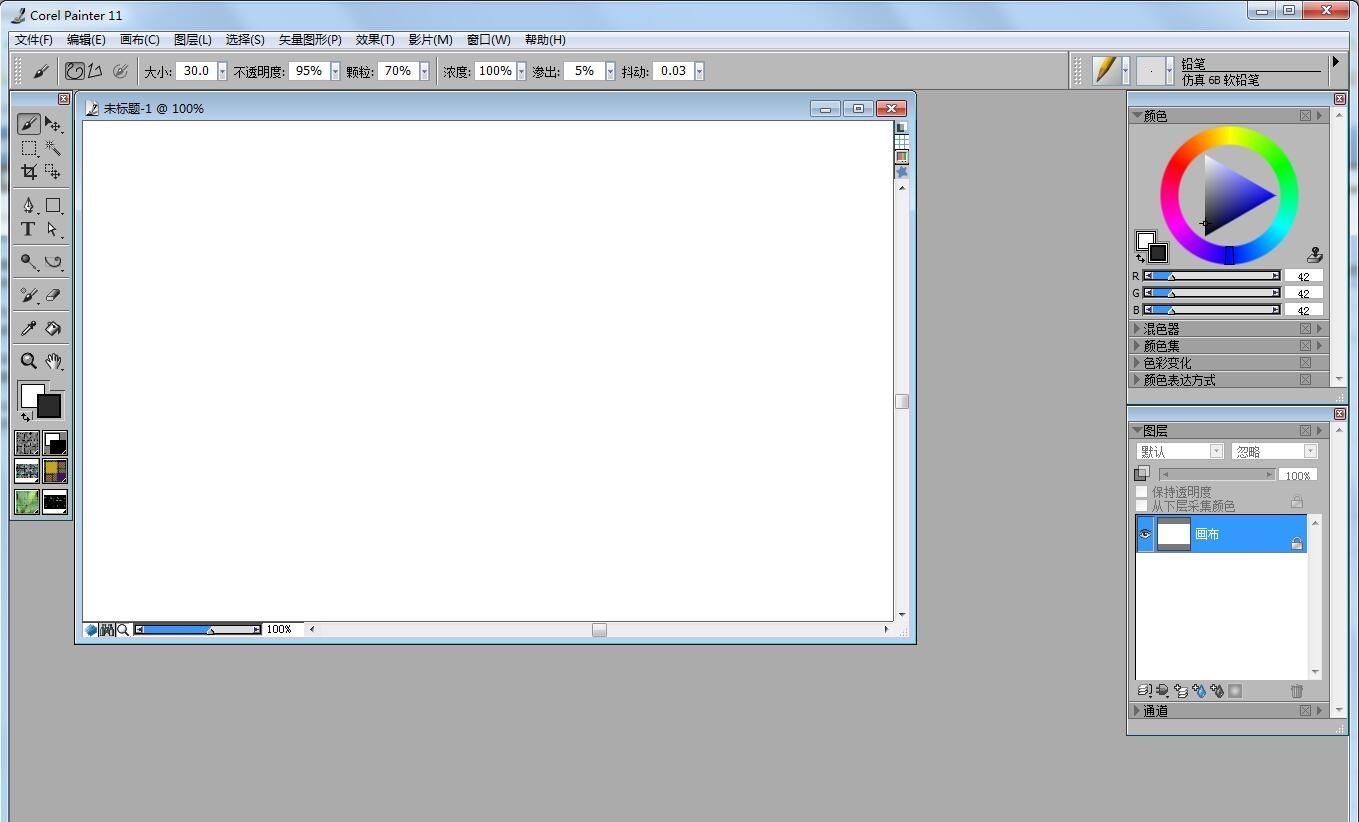Open the 不透明度 opacity dropdown arrow
1359x822 pixels.
(335, 71)
